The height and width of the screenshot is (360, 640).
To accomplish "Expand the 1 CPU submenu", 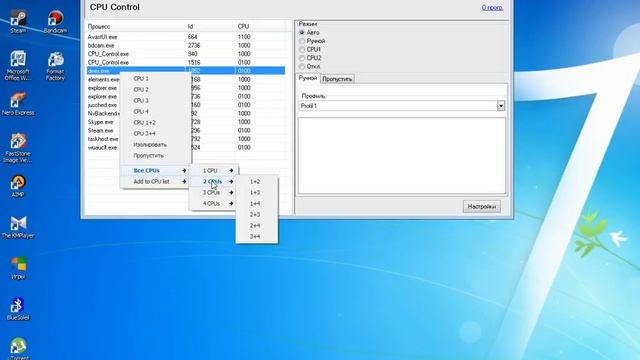I will point(213,170).
